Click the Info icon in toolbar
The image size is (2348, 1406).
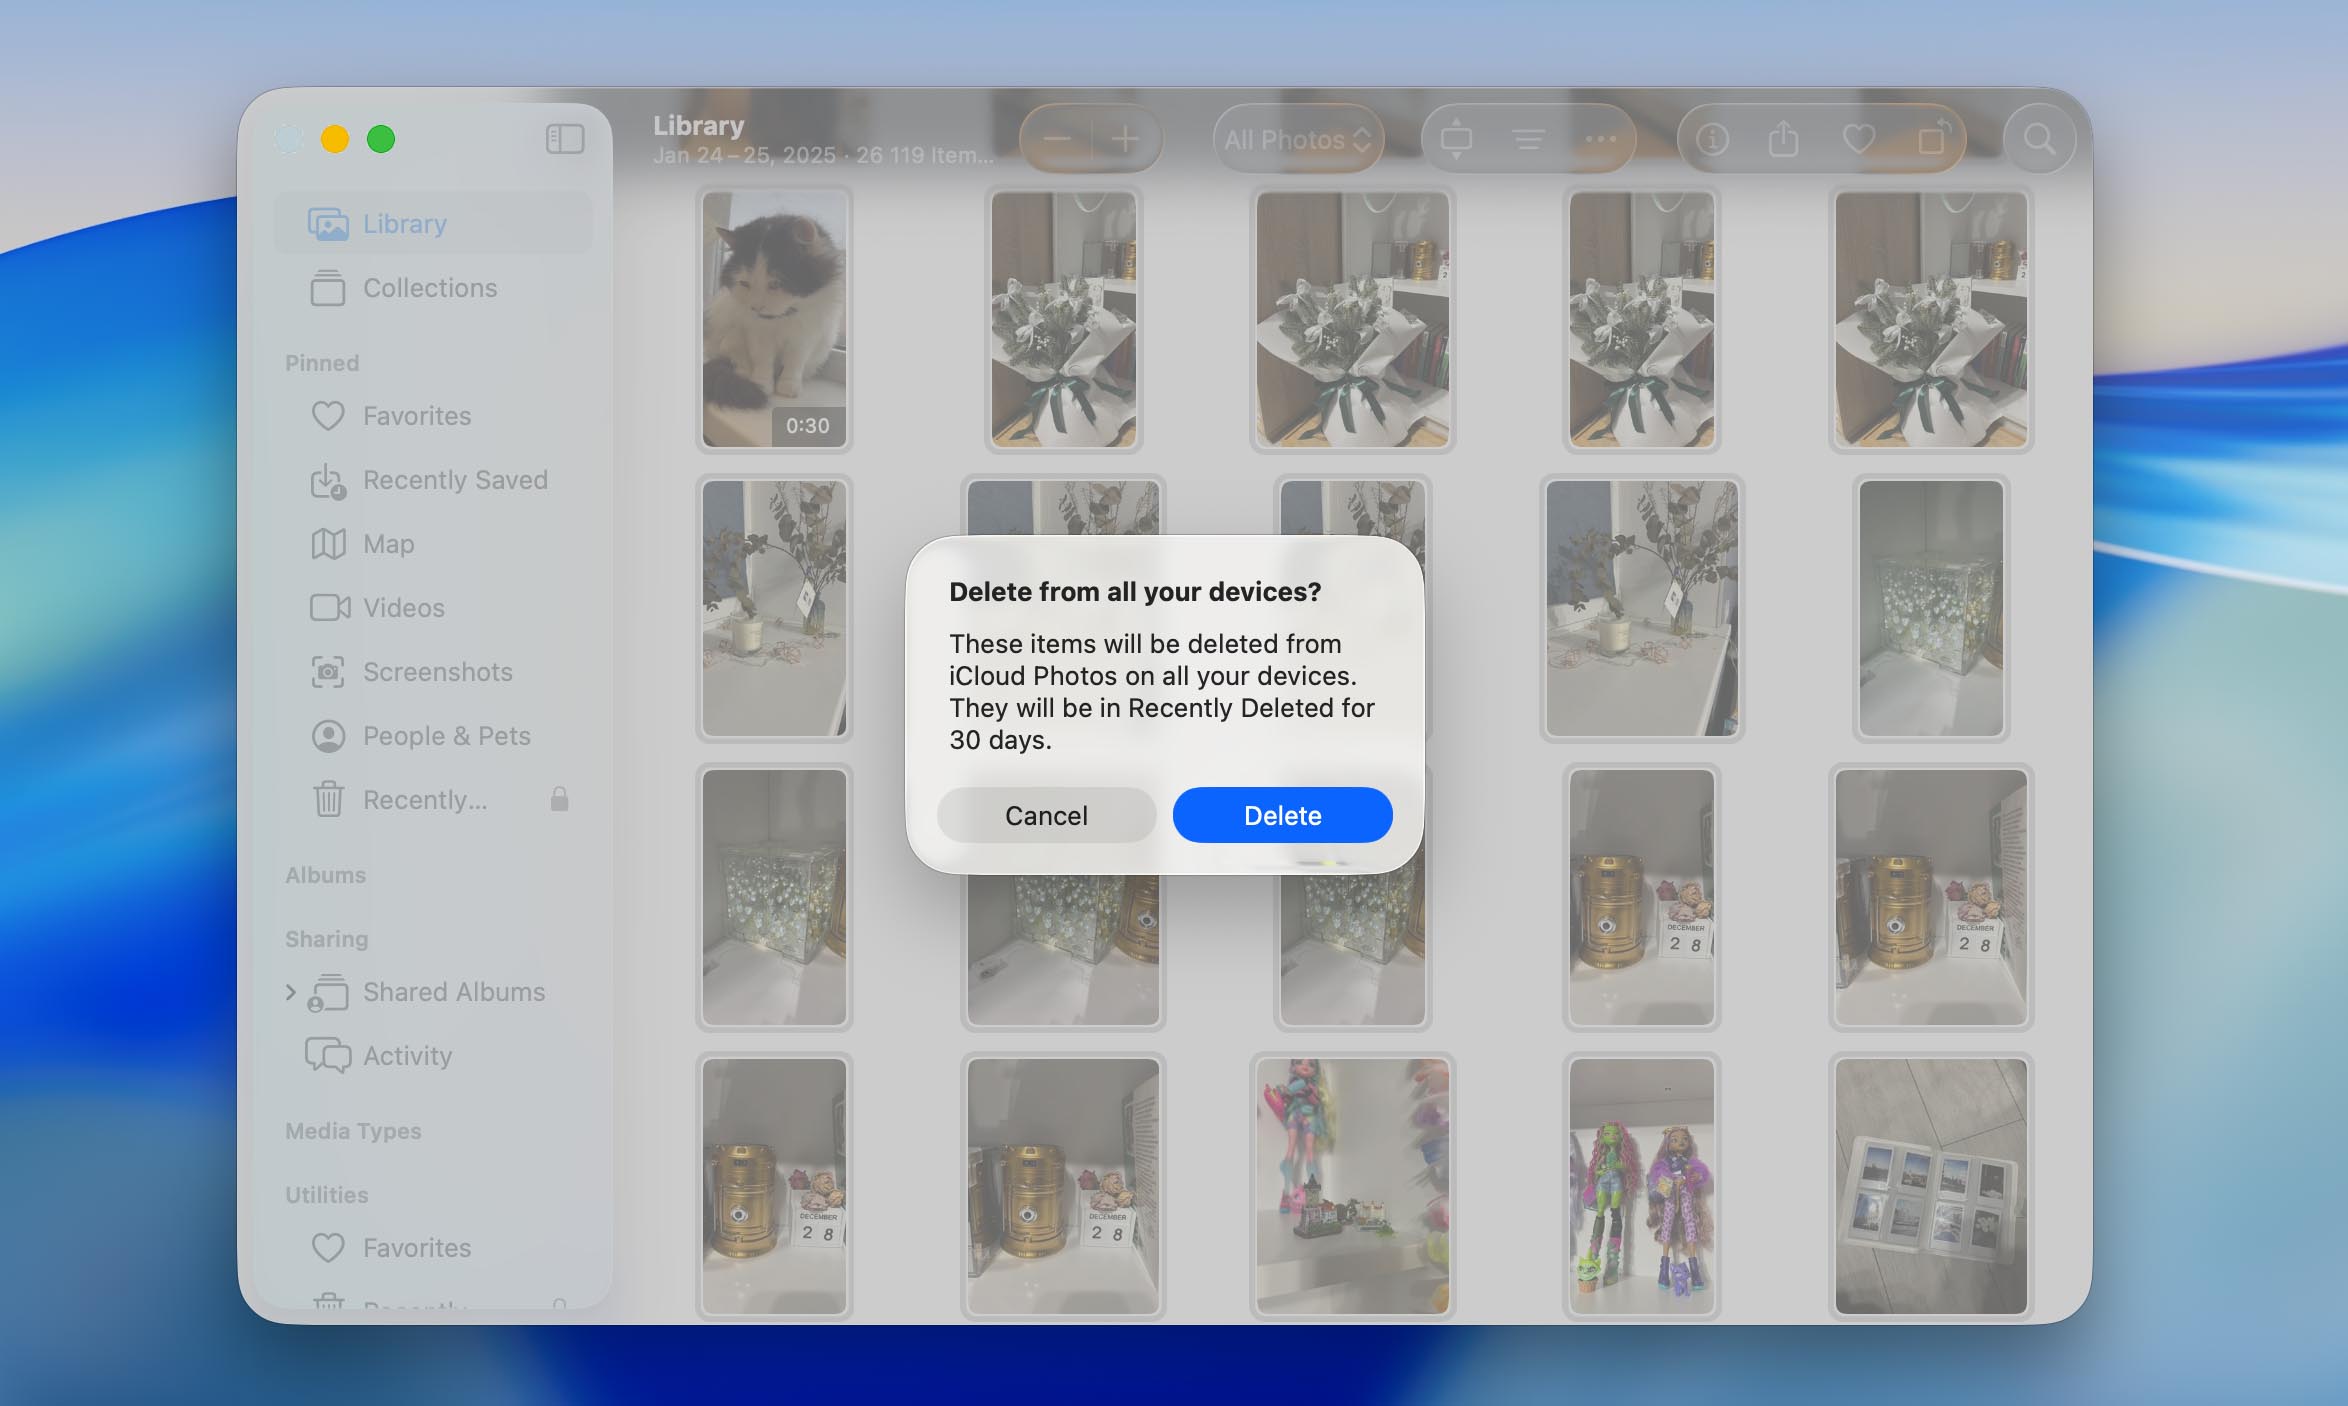click(x=1712, y=139)
